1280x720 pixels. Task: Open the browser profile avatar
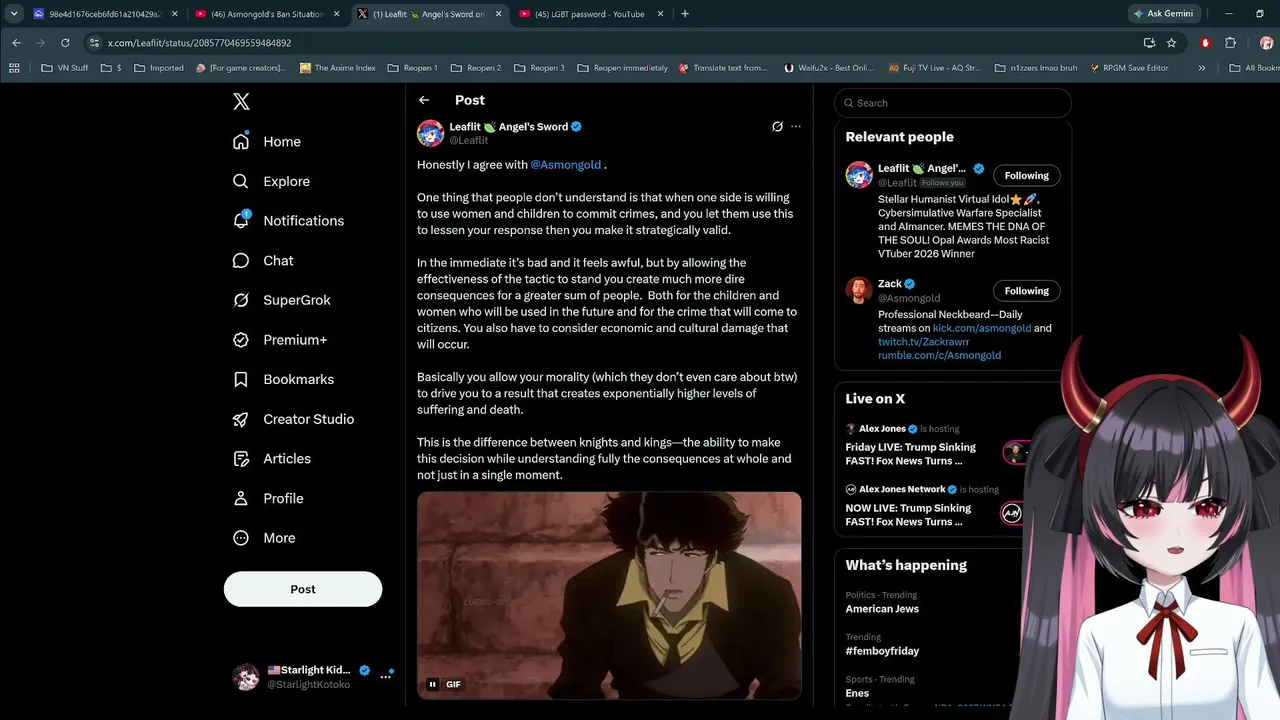coord(1265,43)
